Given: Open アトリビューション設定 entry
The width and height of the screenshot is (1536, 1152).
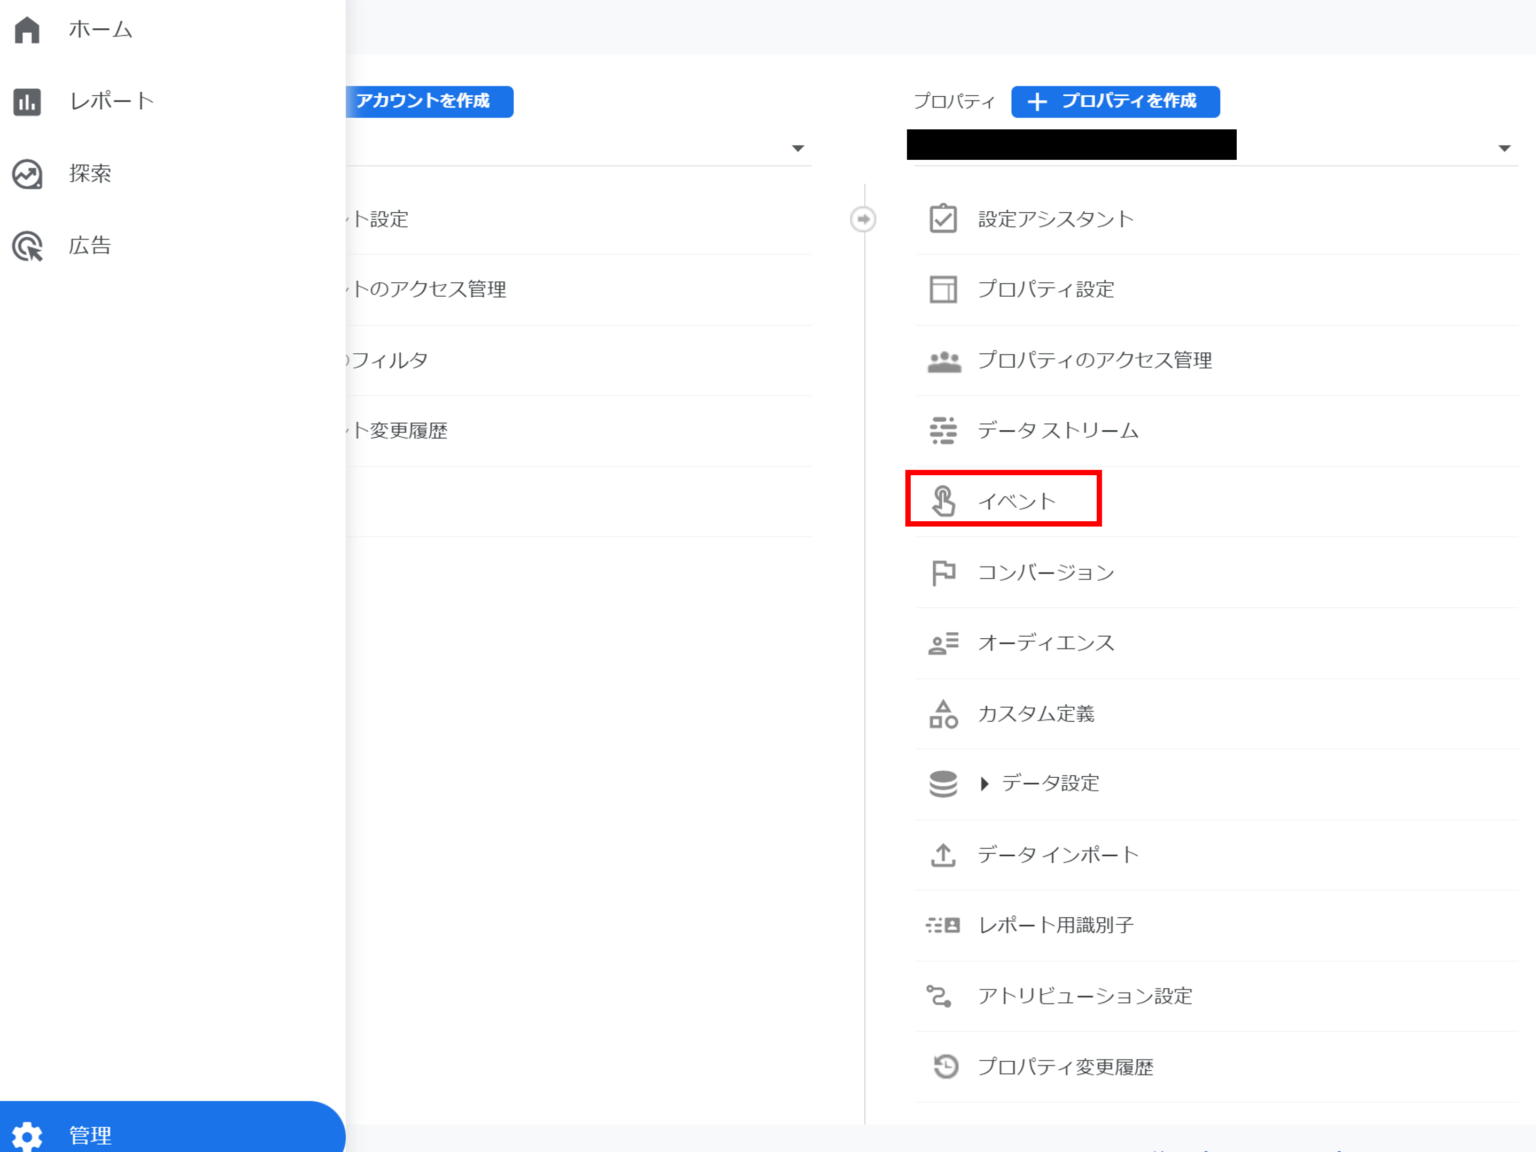Looking at the screenshot, I should point(1085,996).
